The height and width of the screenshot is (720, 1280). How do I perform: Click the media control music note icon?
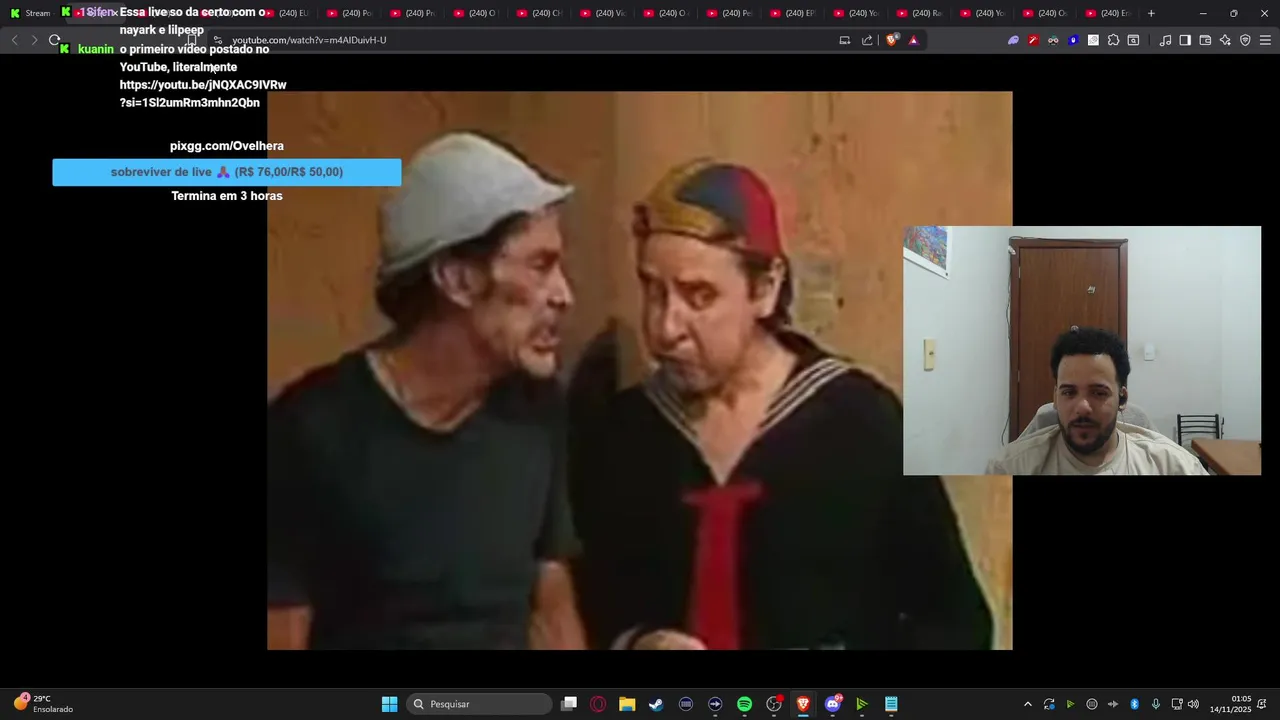(1165, 40)
